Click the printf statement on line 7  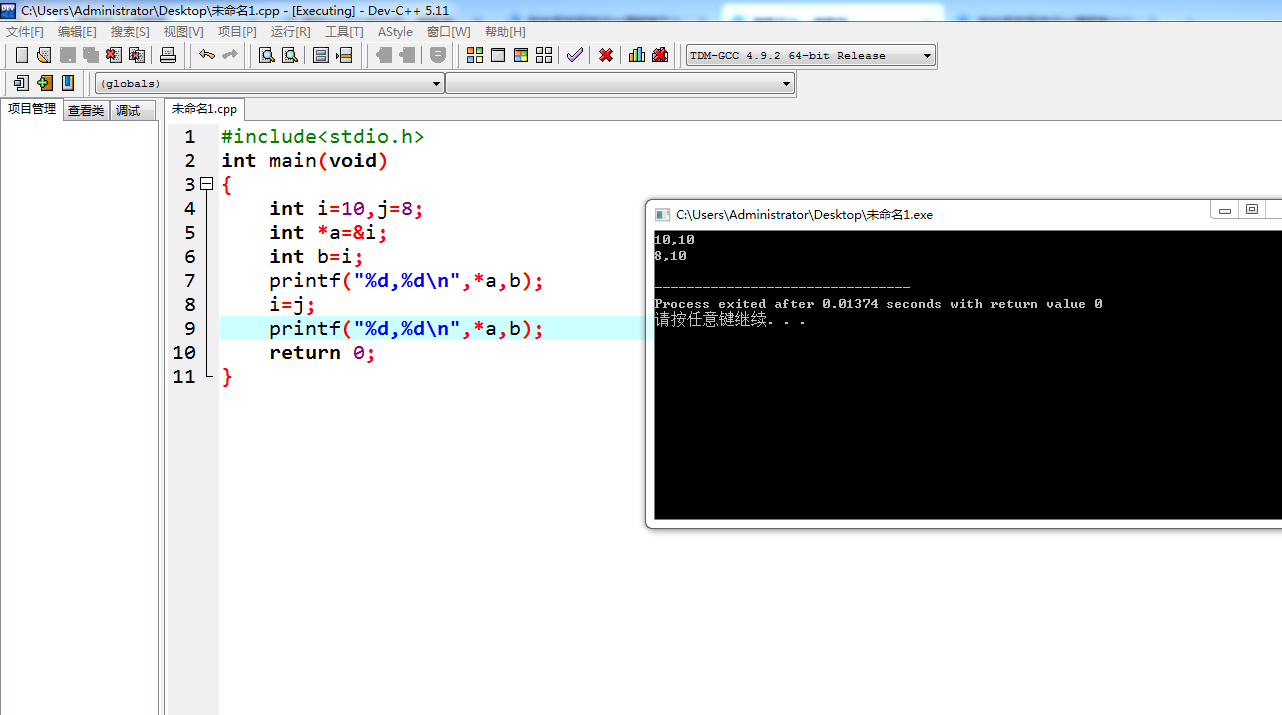(406, 280)
